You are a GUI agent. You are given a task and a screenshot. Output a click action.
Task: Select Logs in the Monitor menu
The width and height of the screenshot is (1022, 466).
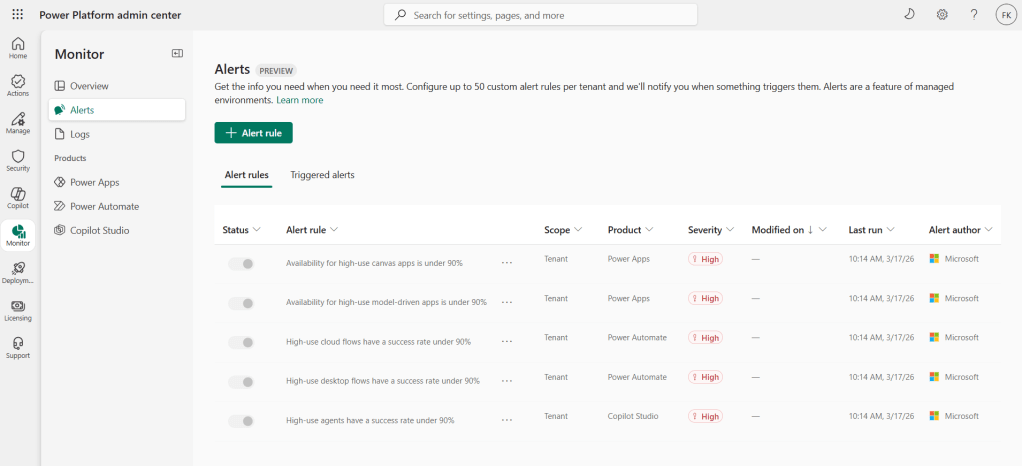[x=80, y=134]
